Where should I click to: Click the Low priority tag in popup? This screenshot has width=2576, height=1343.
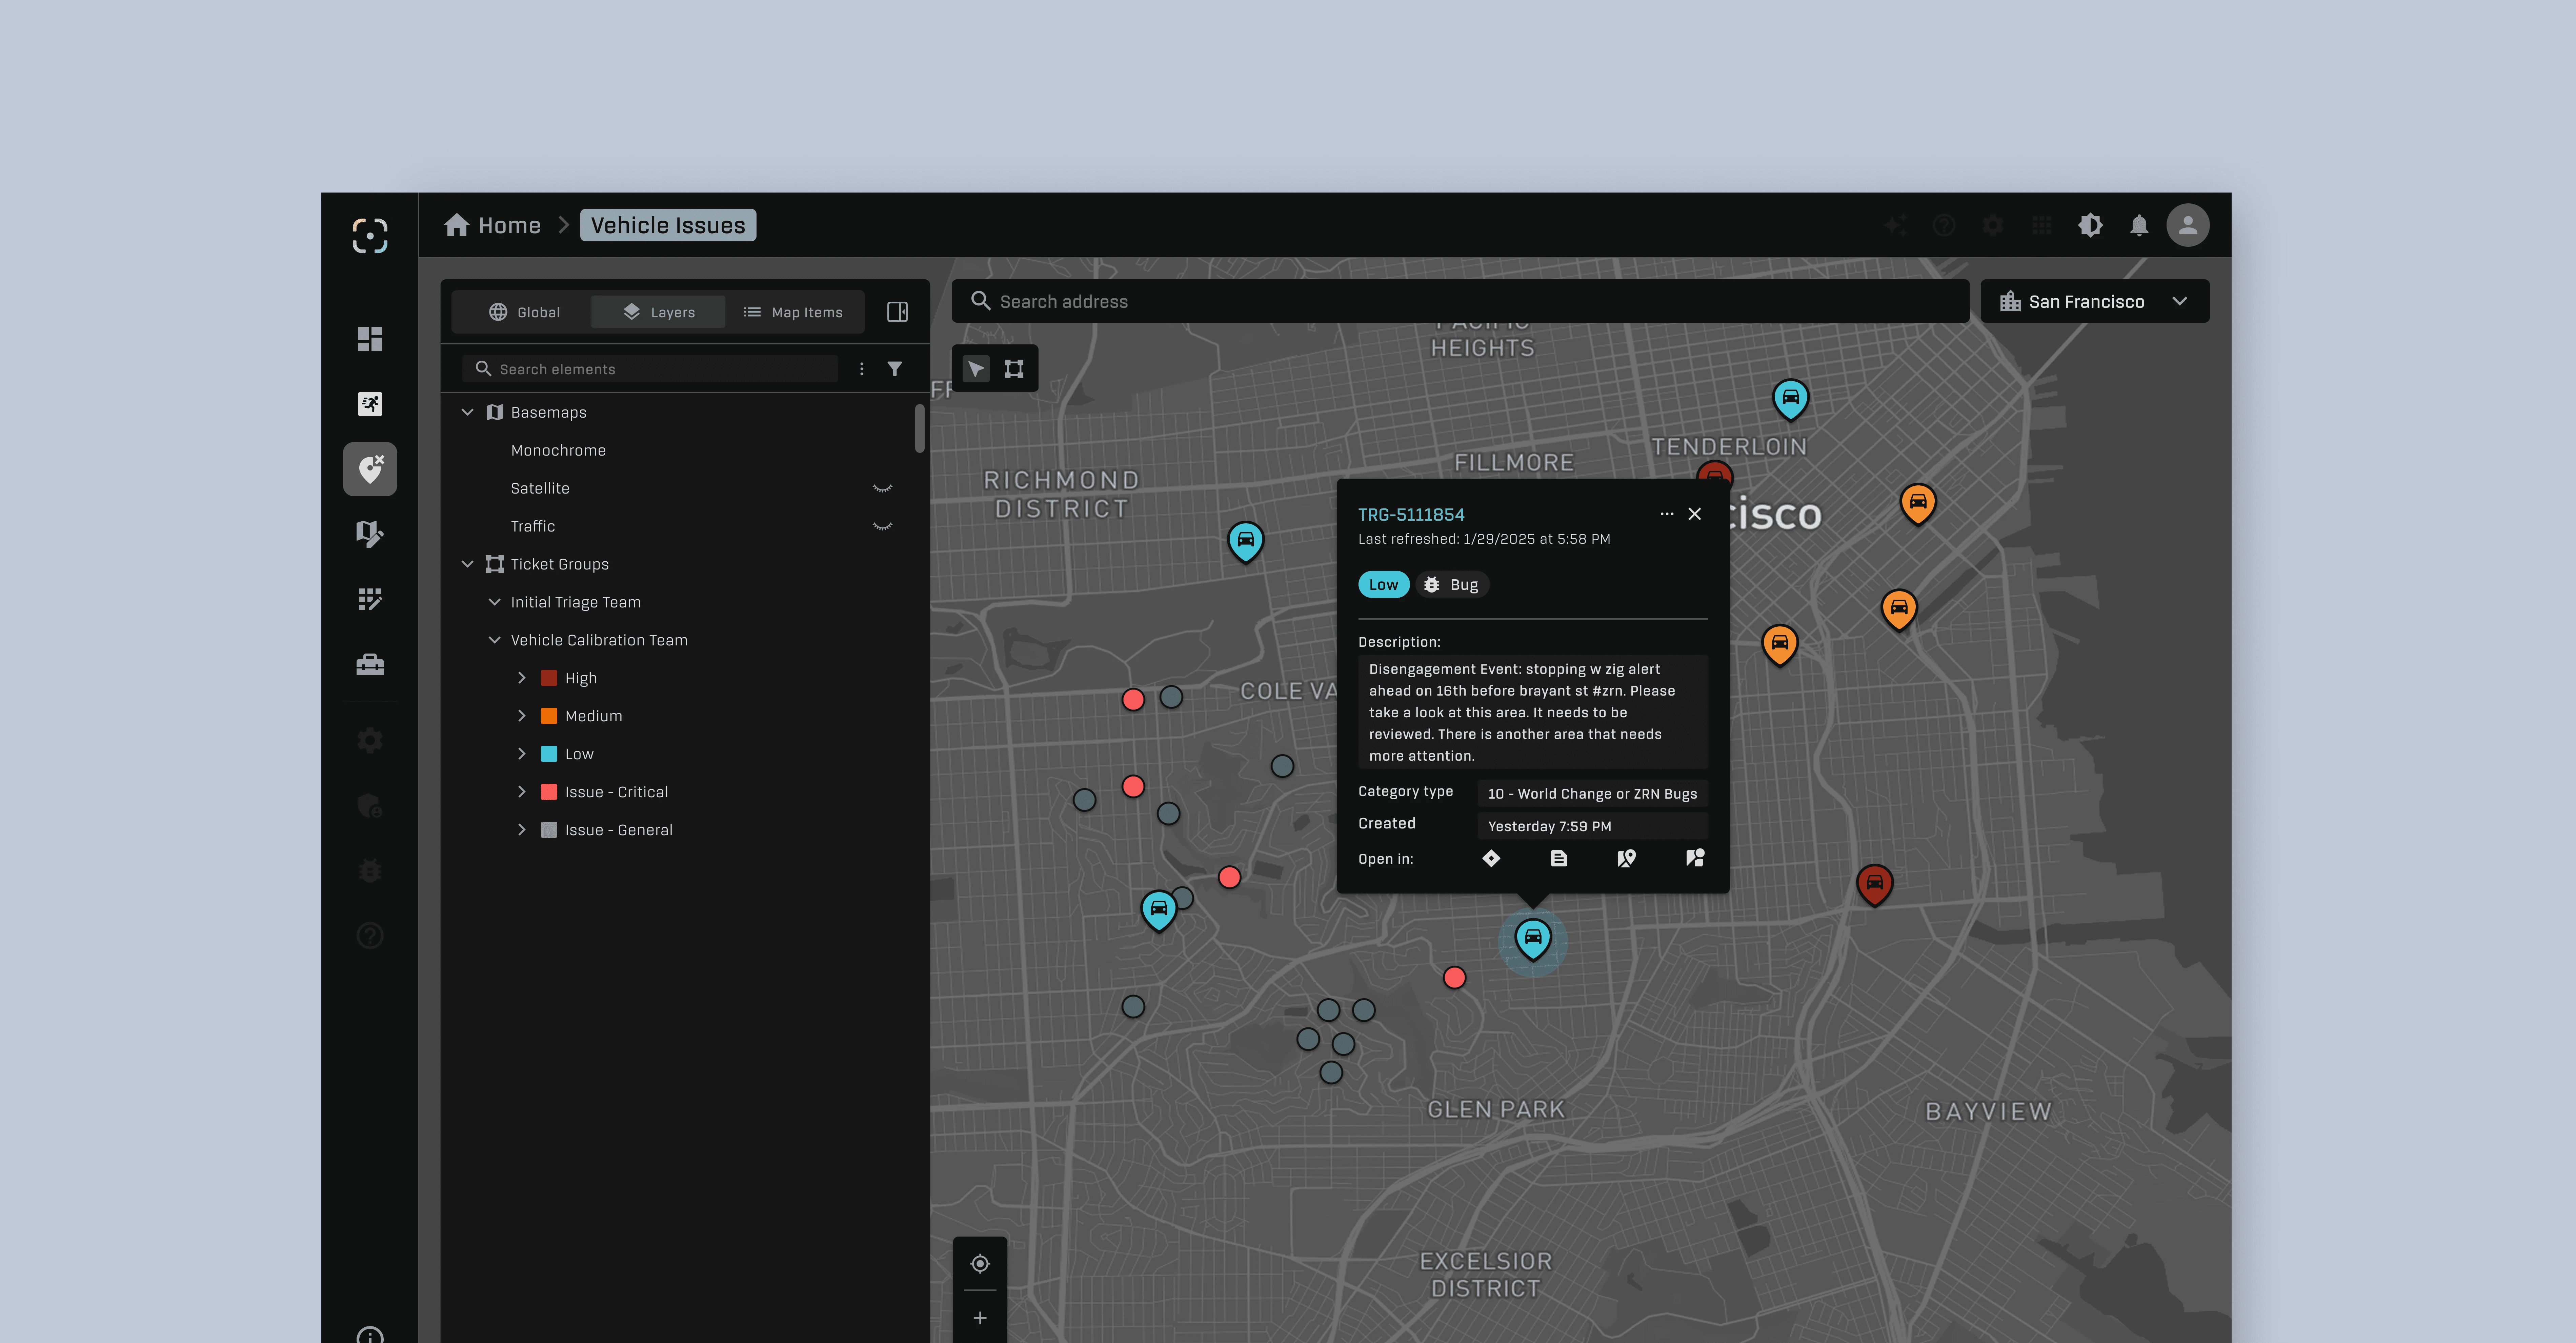point(1384,585)
